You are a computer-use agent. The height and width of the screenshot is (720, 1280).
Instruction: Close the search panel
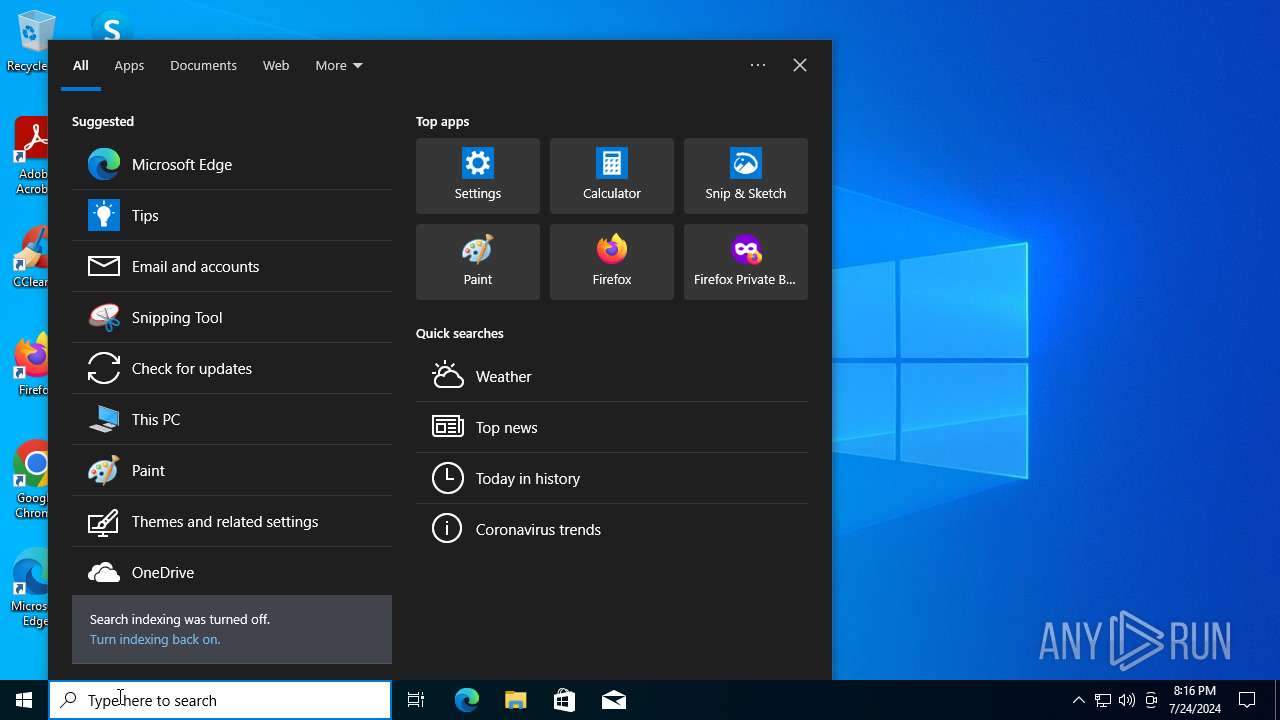click(800, 65)
